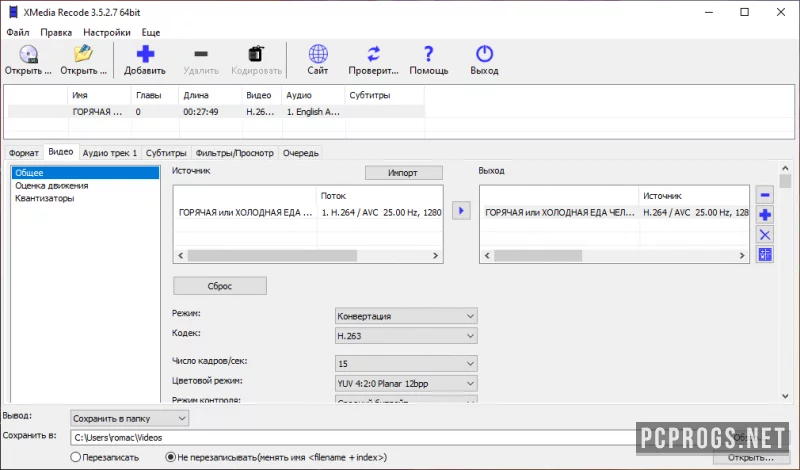Click the source list horizontal scrollbar thumb

click(272, 255)
